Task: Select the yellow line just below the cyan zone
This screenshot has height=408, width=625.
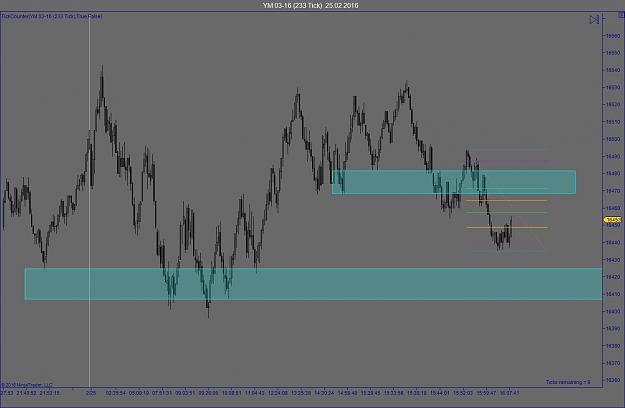Action: pos(506,201)
